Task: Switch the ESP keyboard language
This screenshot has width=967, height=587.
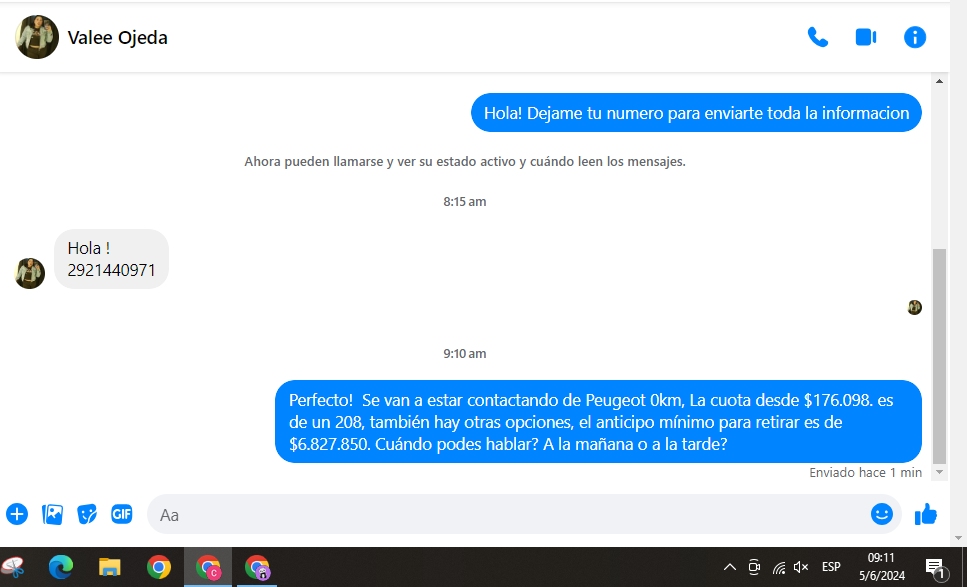Action: [831, 567]
